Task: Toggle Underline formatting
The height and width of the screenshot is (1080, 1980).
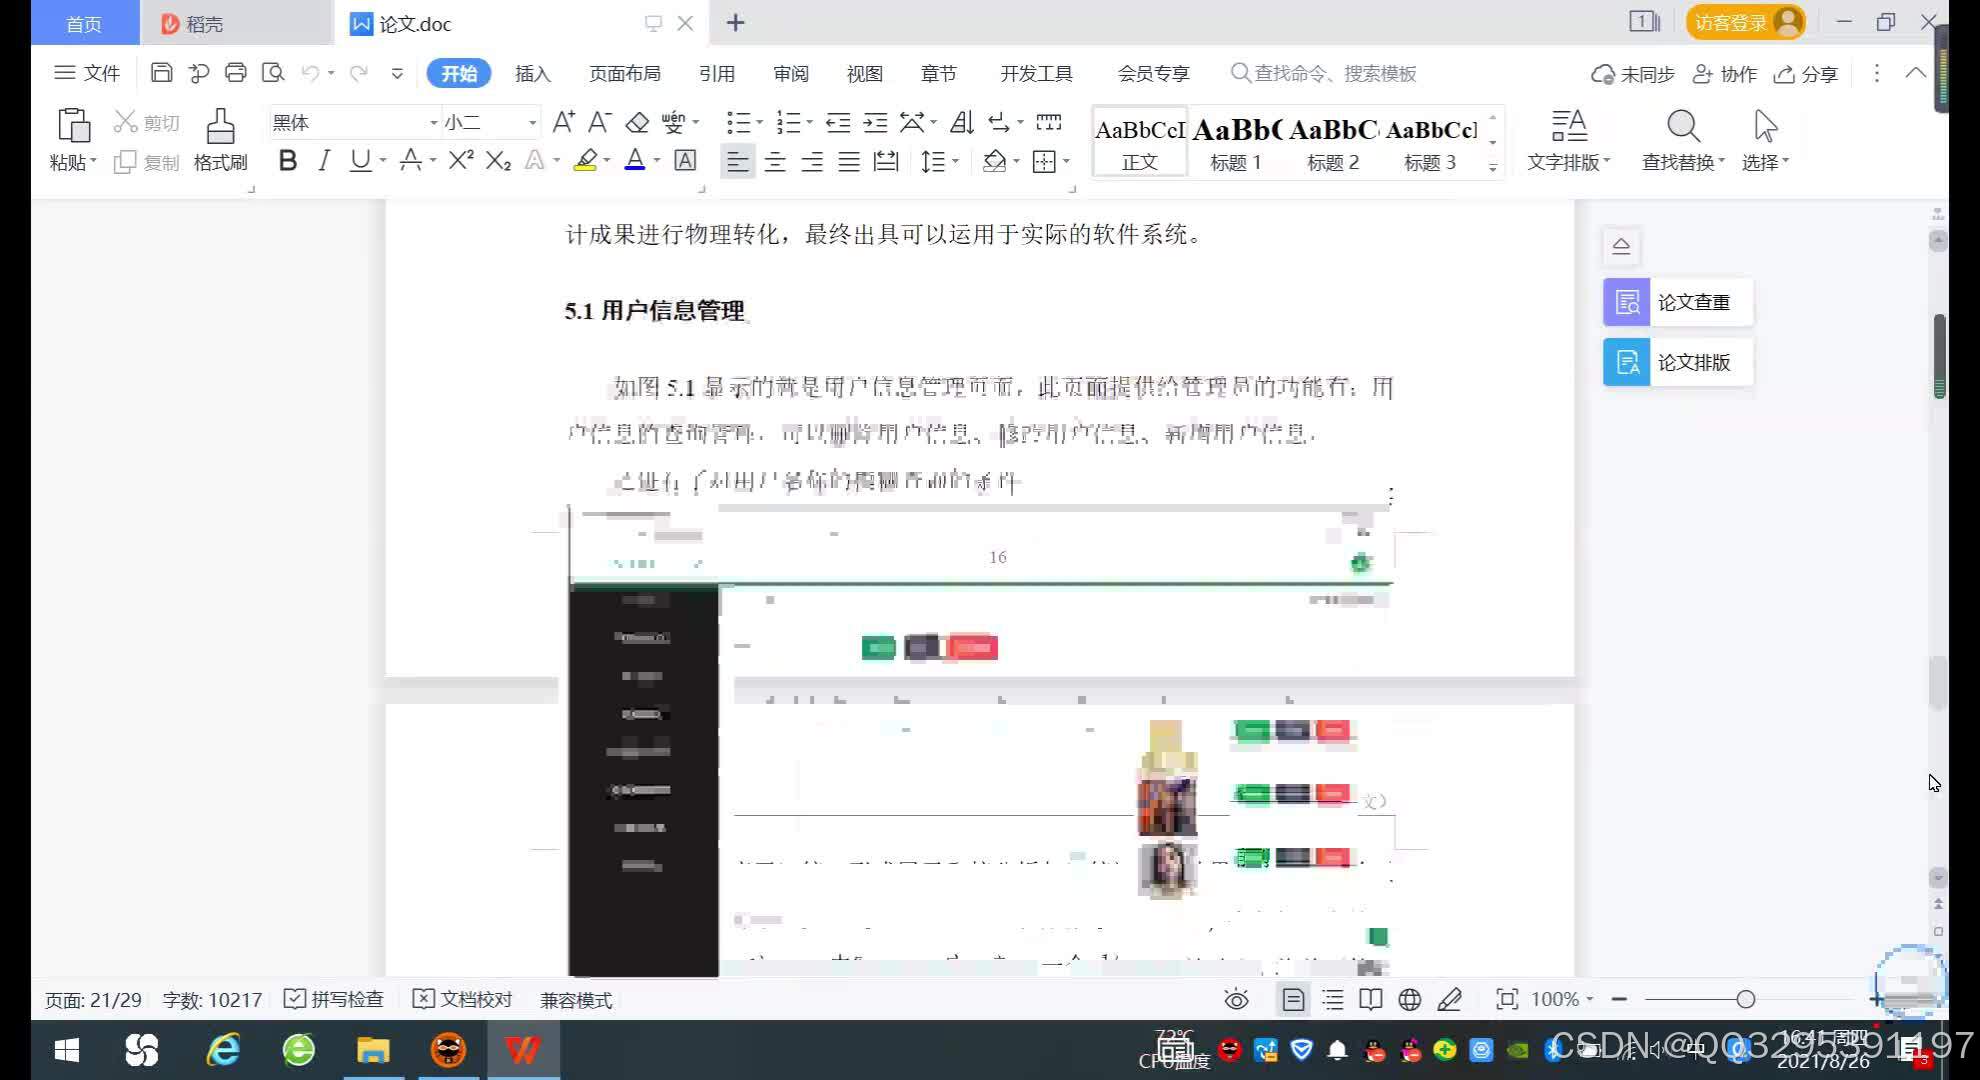Action: click(360, 161)
